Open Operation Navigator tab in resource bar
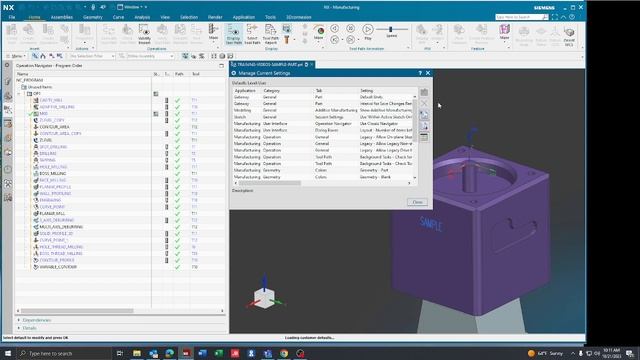 coord(8,109)
